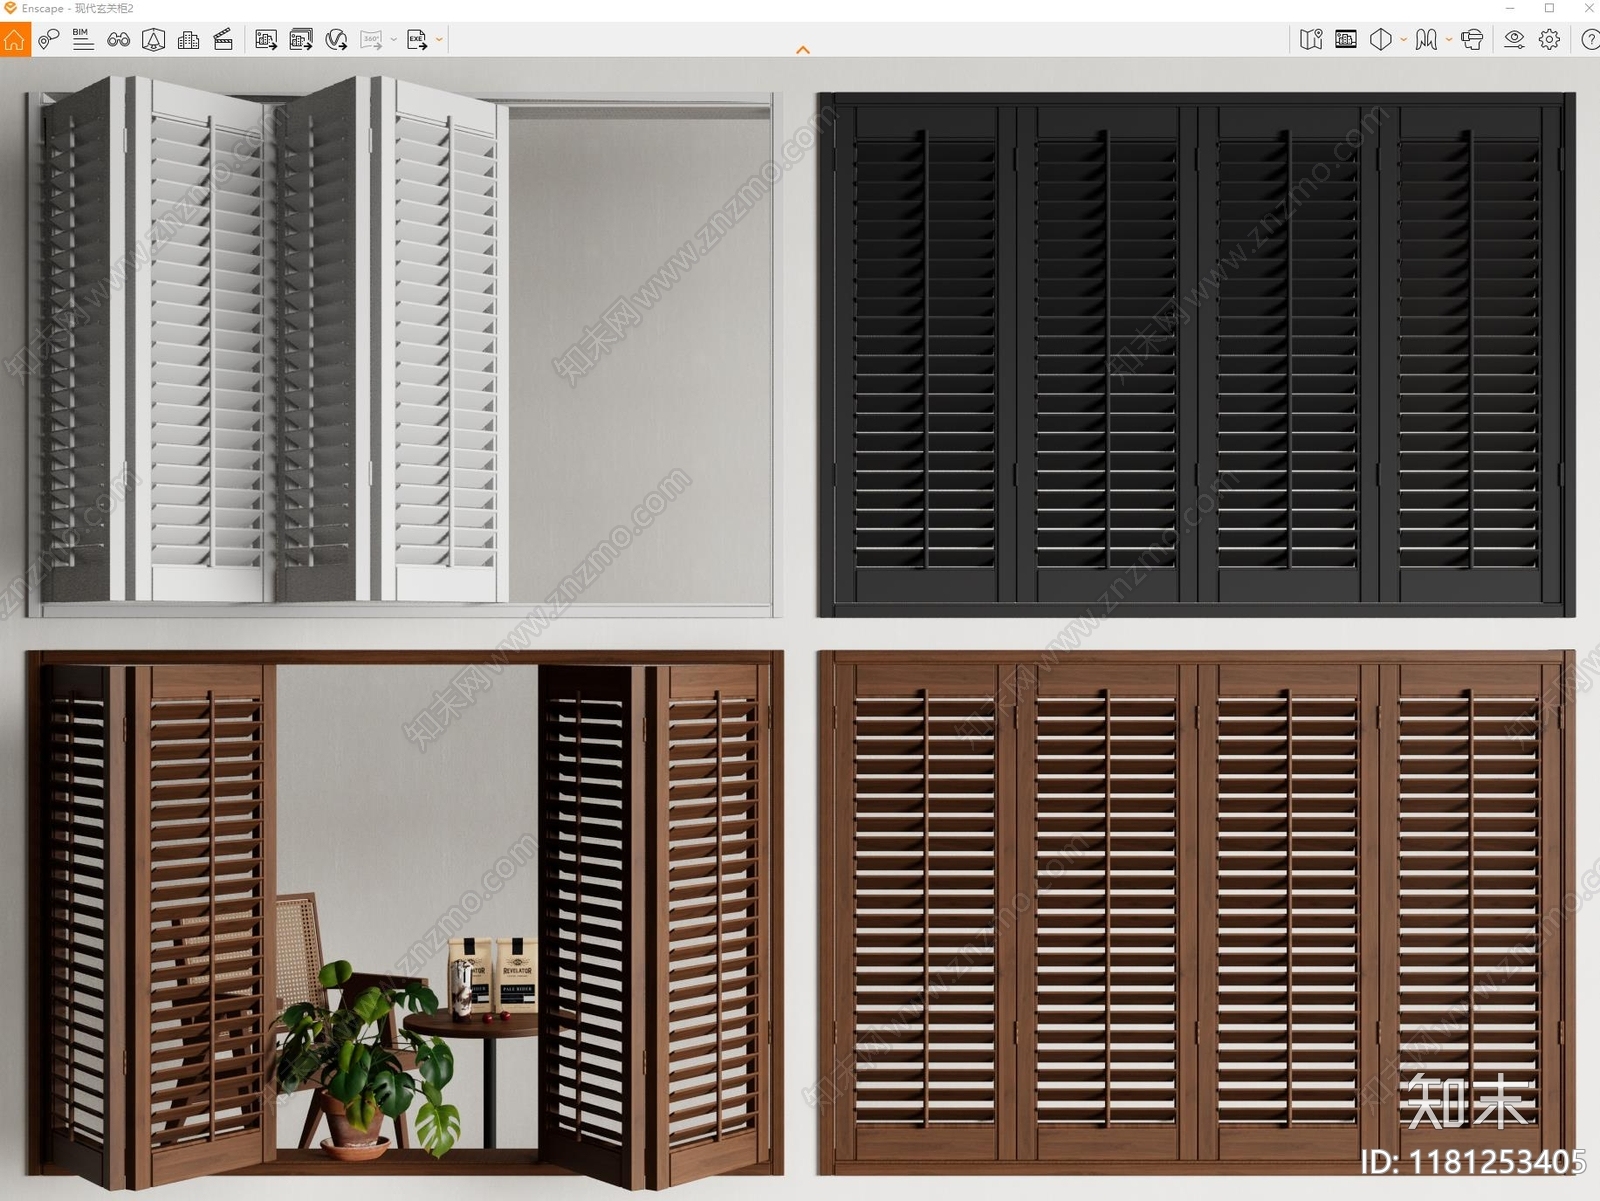
Task: Click the V-Ray scene export icon
Action: pos(337,40)
